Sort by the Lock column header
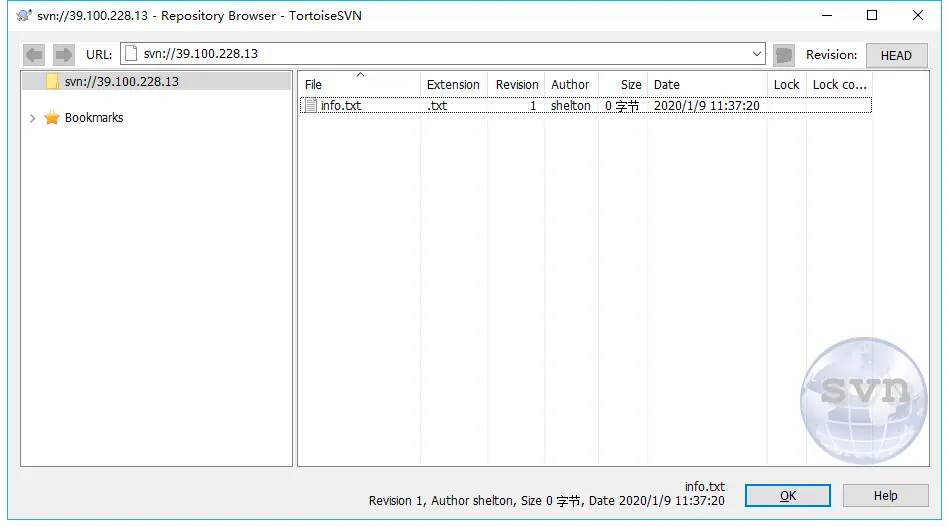This screenshot has width=949, height=527. click(x=786, y=85)
